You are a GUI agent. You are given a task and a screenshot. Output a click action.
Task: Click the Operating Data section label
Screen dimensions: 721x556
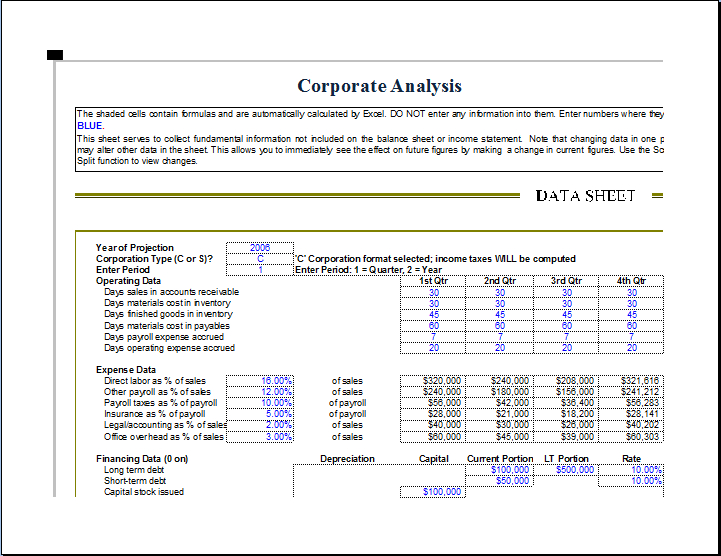(x=128, y=281)
